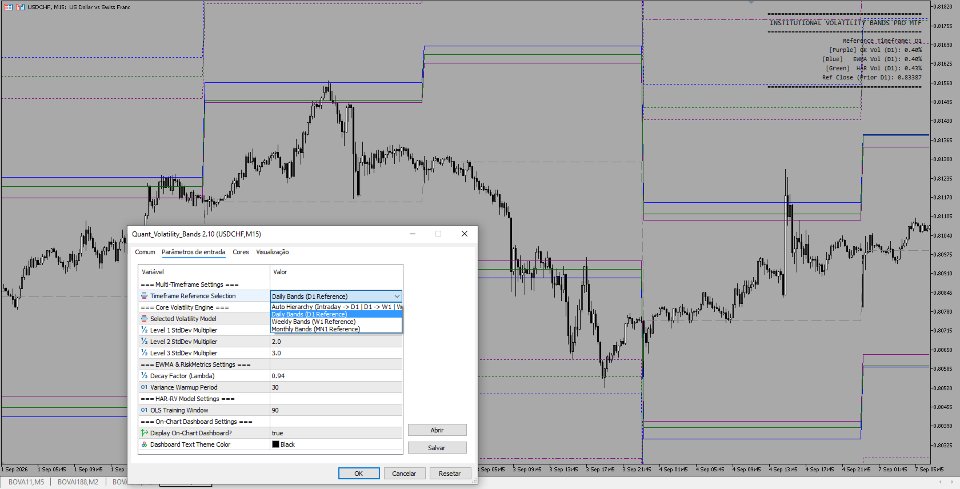Open the Parâmetros de entrada tab
This screenshot has width=960, height=489.
point(193,252)
